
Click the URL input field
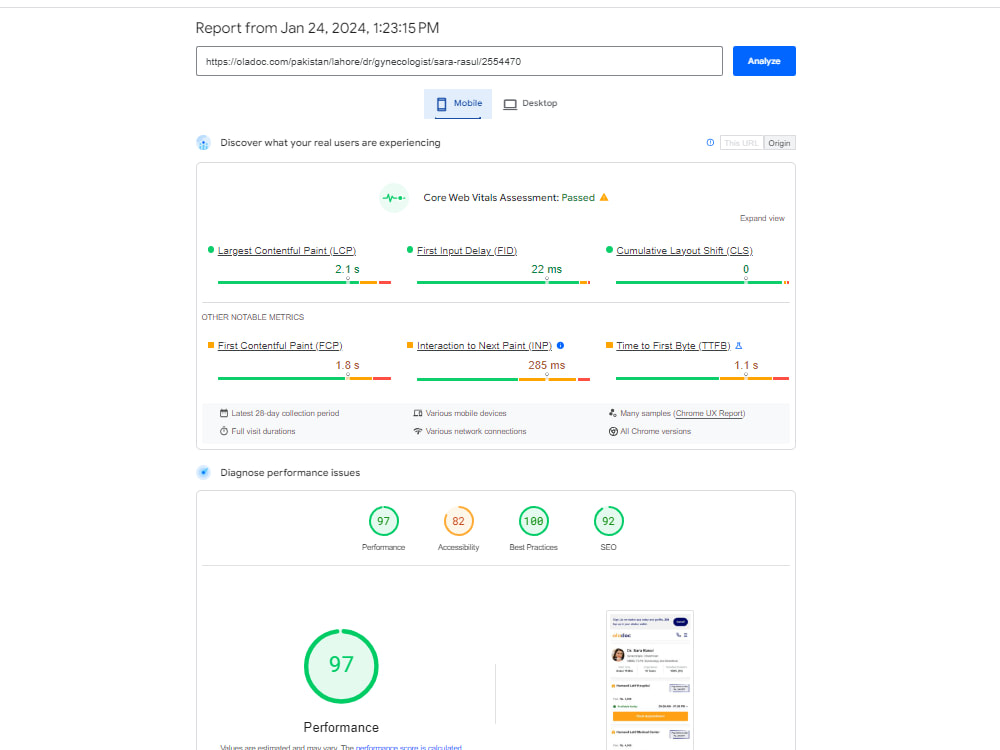(x=459, y=61)
